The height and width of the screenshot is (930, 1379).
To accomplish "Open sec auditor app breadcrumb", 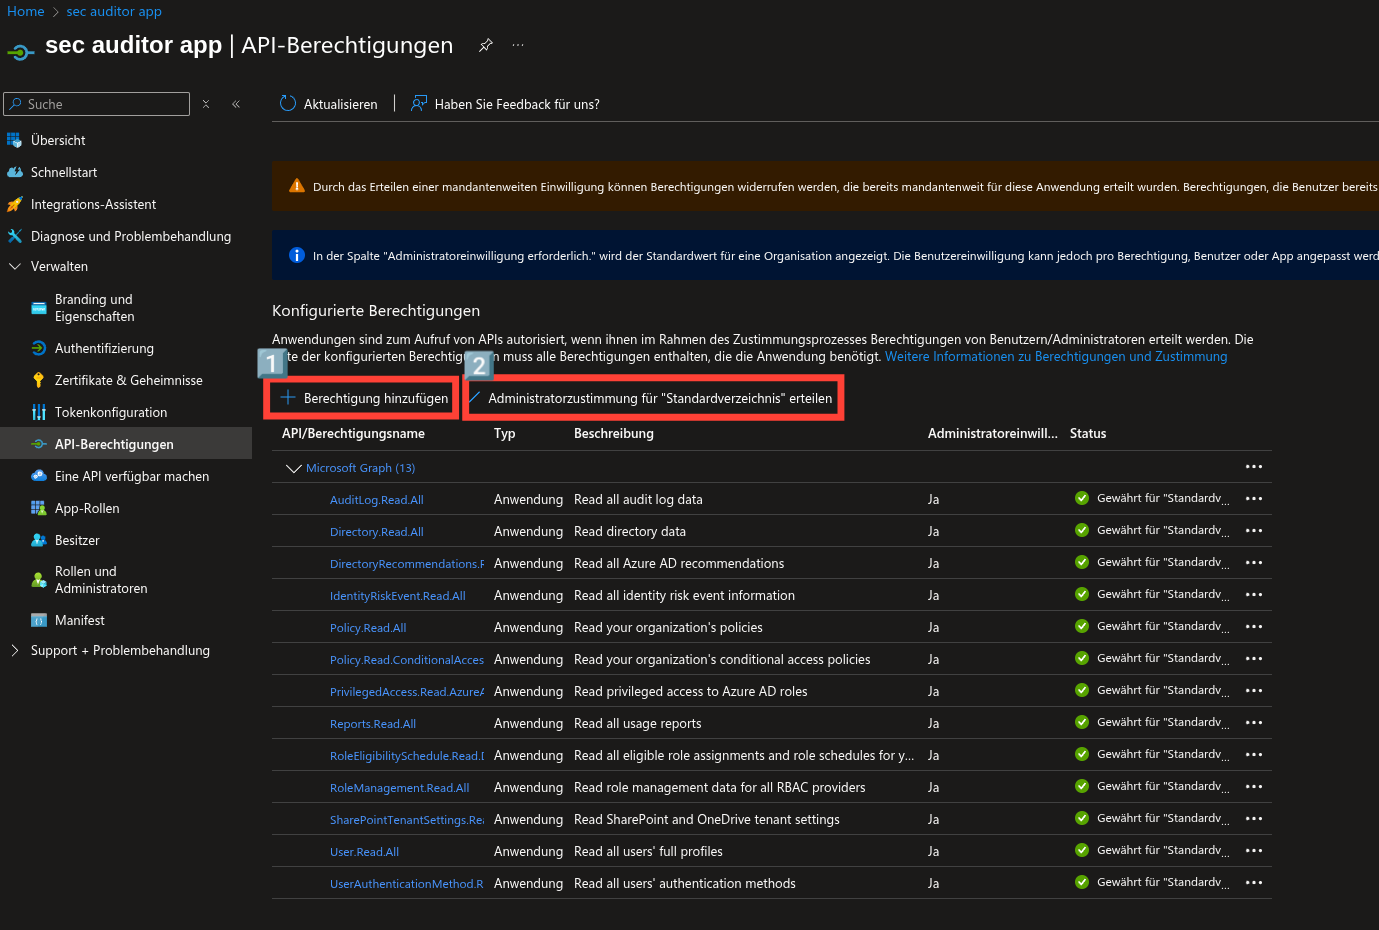I will pos(114,11).
